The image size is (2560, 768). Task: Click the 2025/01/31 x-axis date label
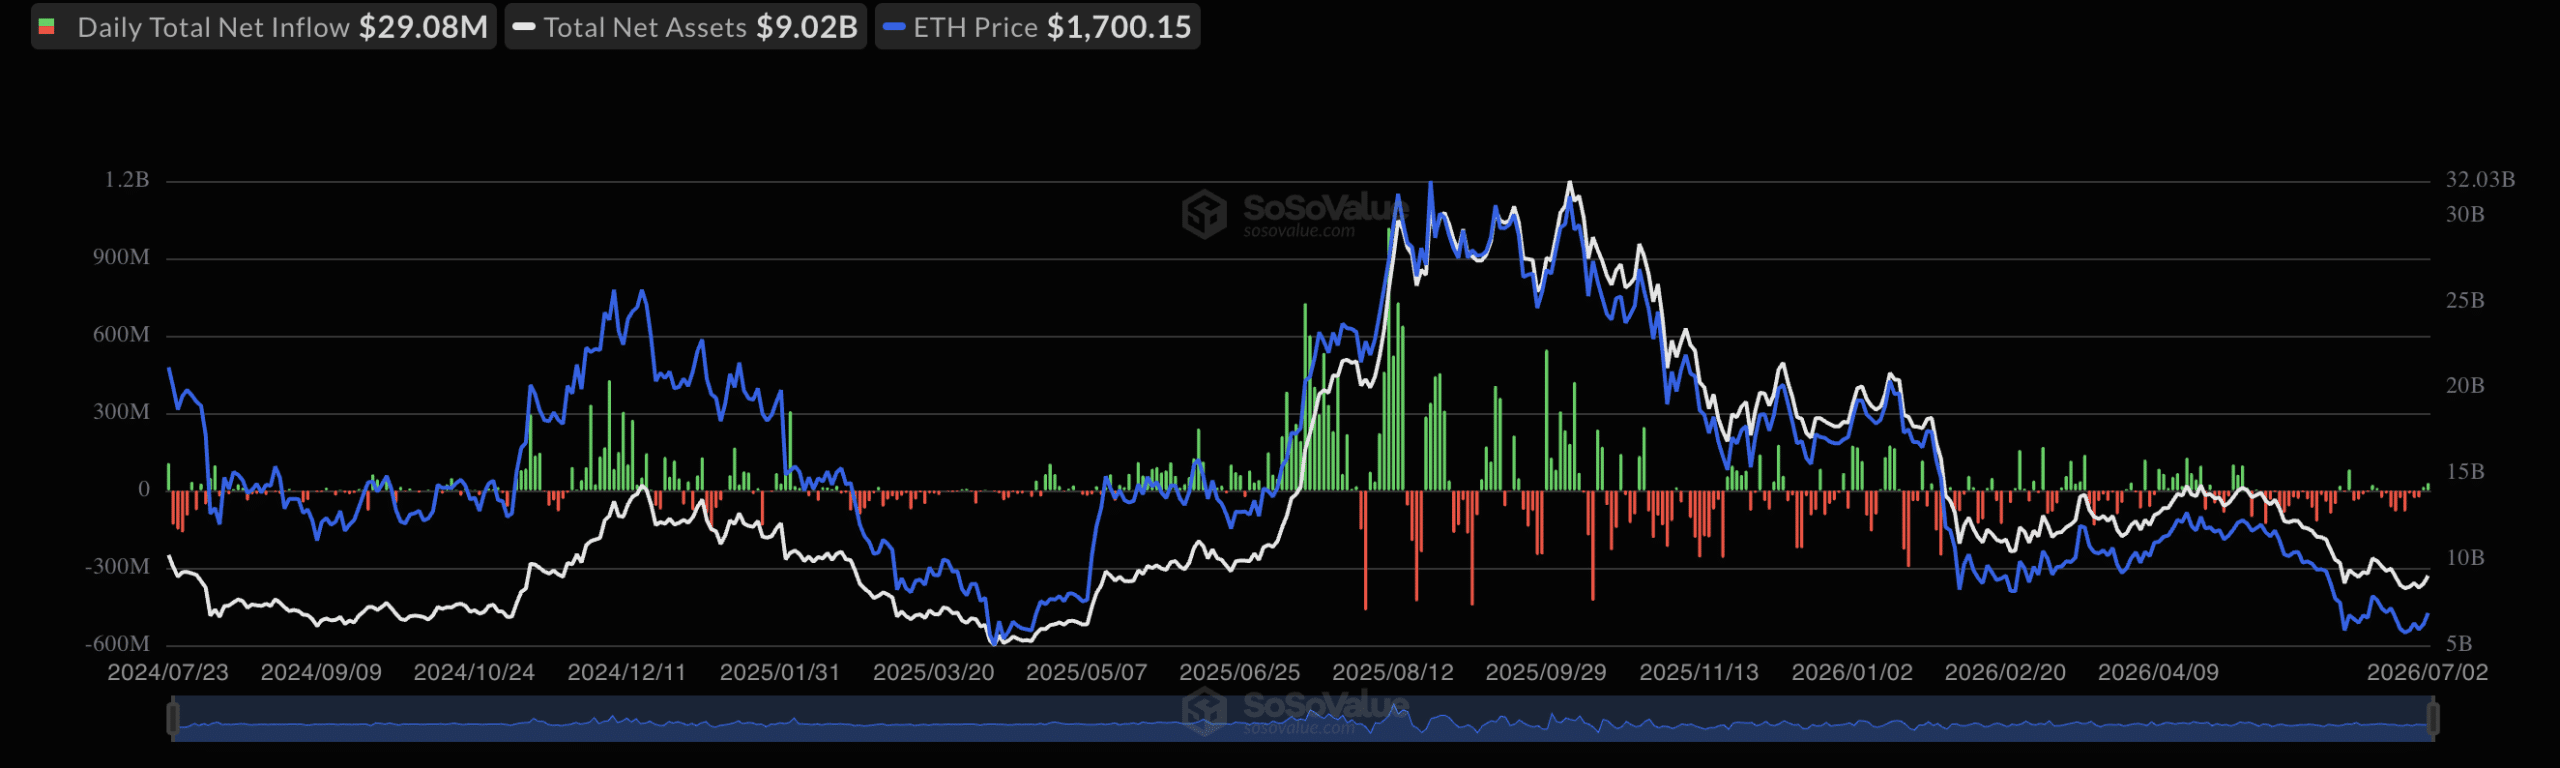click(x=780, y=672)
